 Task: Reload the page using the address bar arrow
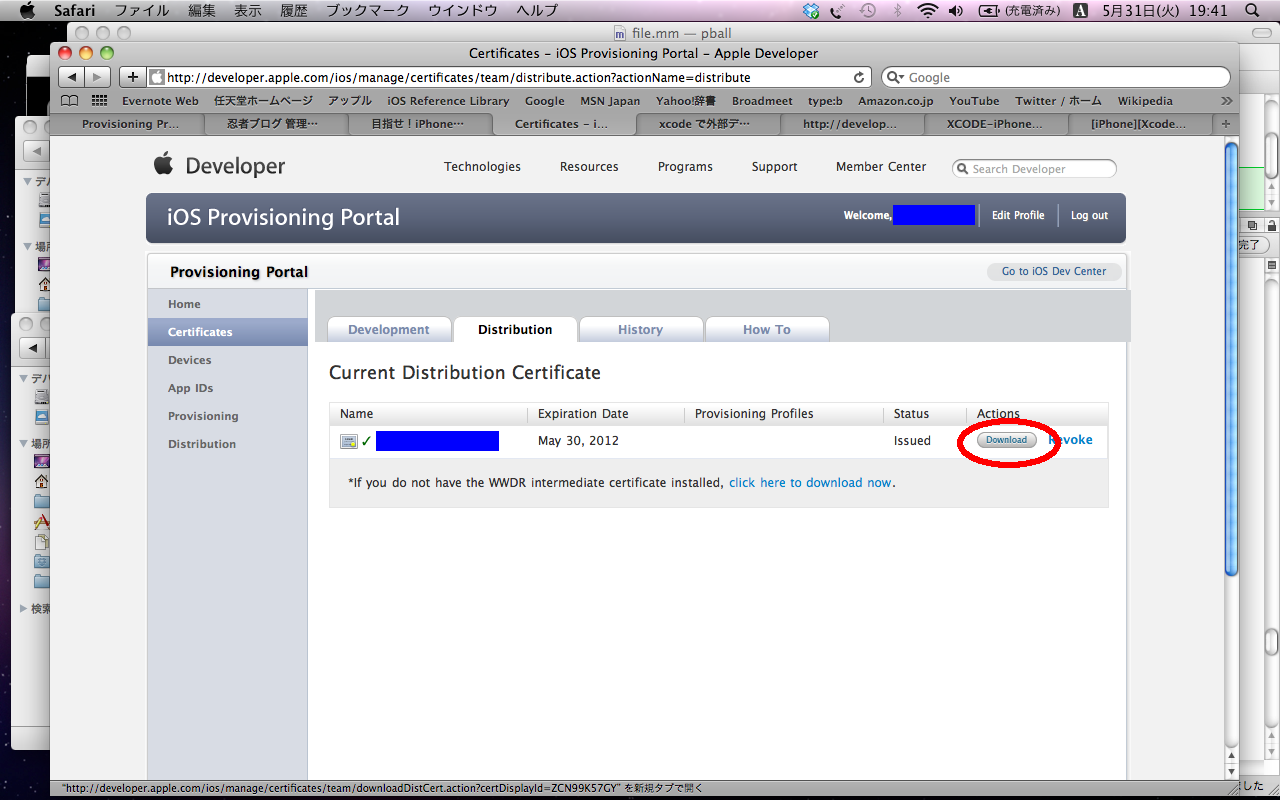(x=859, y=77)
